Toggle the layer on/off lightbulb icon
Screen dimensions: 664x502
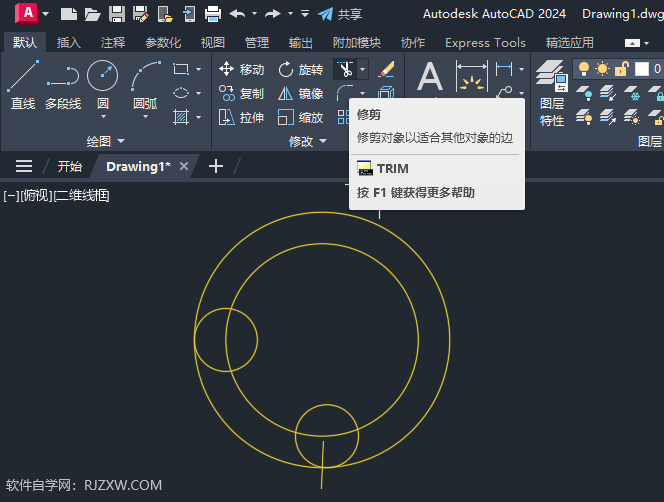click(584, 69)
